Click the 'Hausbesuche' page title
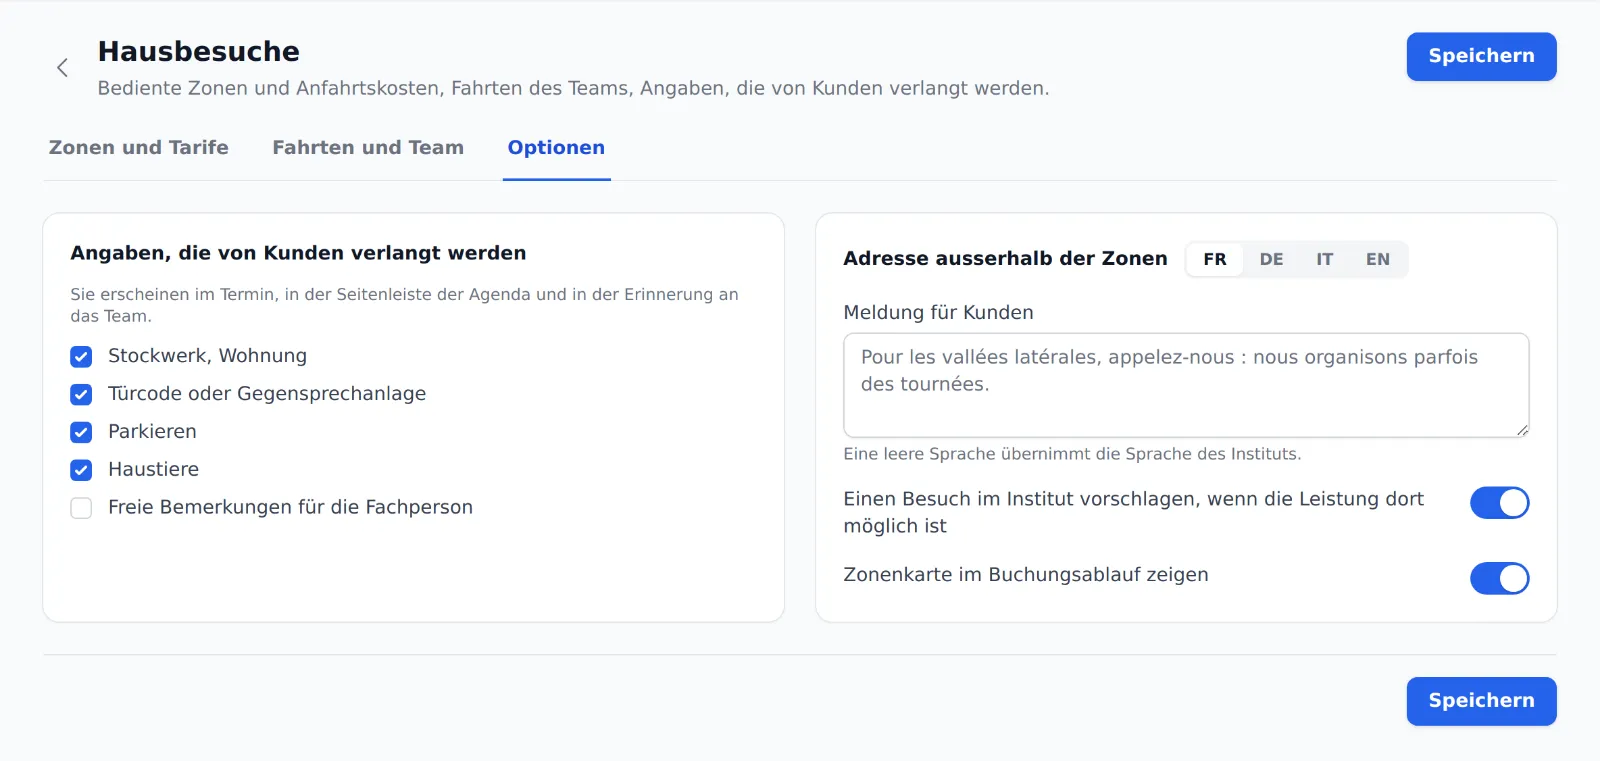The width and height of the screenshot is (1600, 761). 199,51
